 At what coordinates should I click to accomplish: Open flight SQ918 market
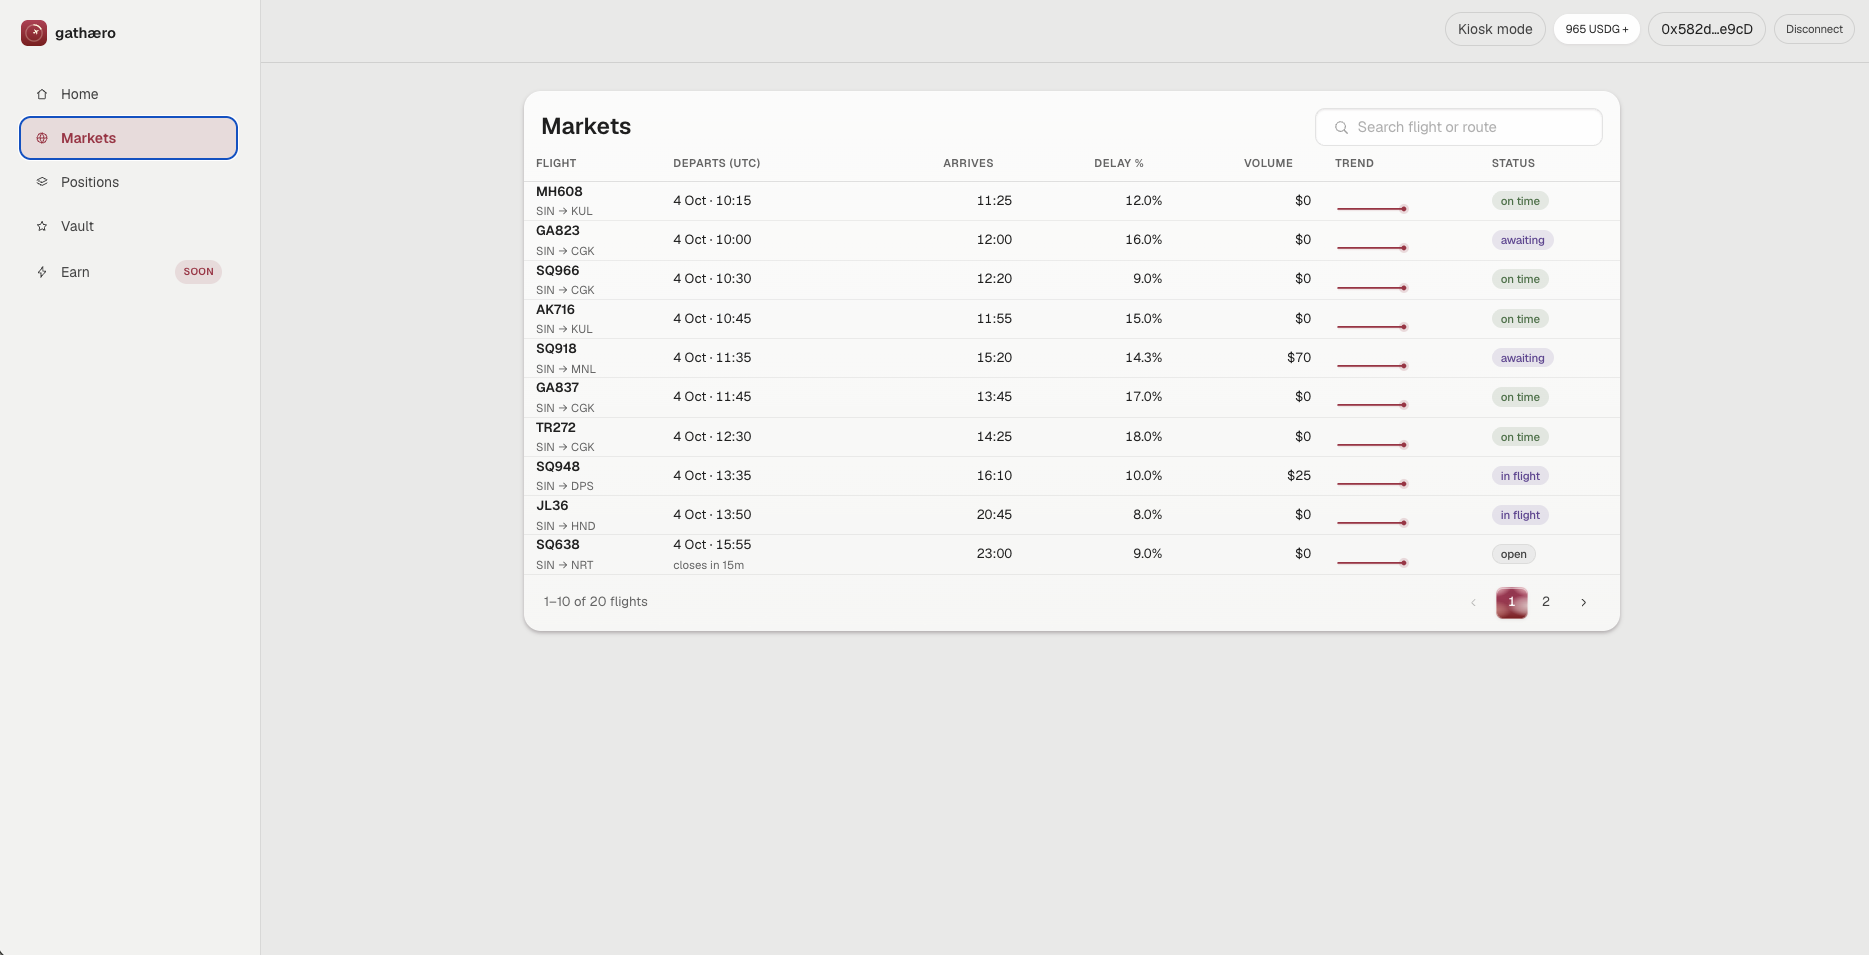[x=1071, y=358]
